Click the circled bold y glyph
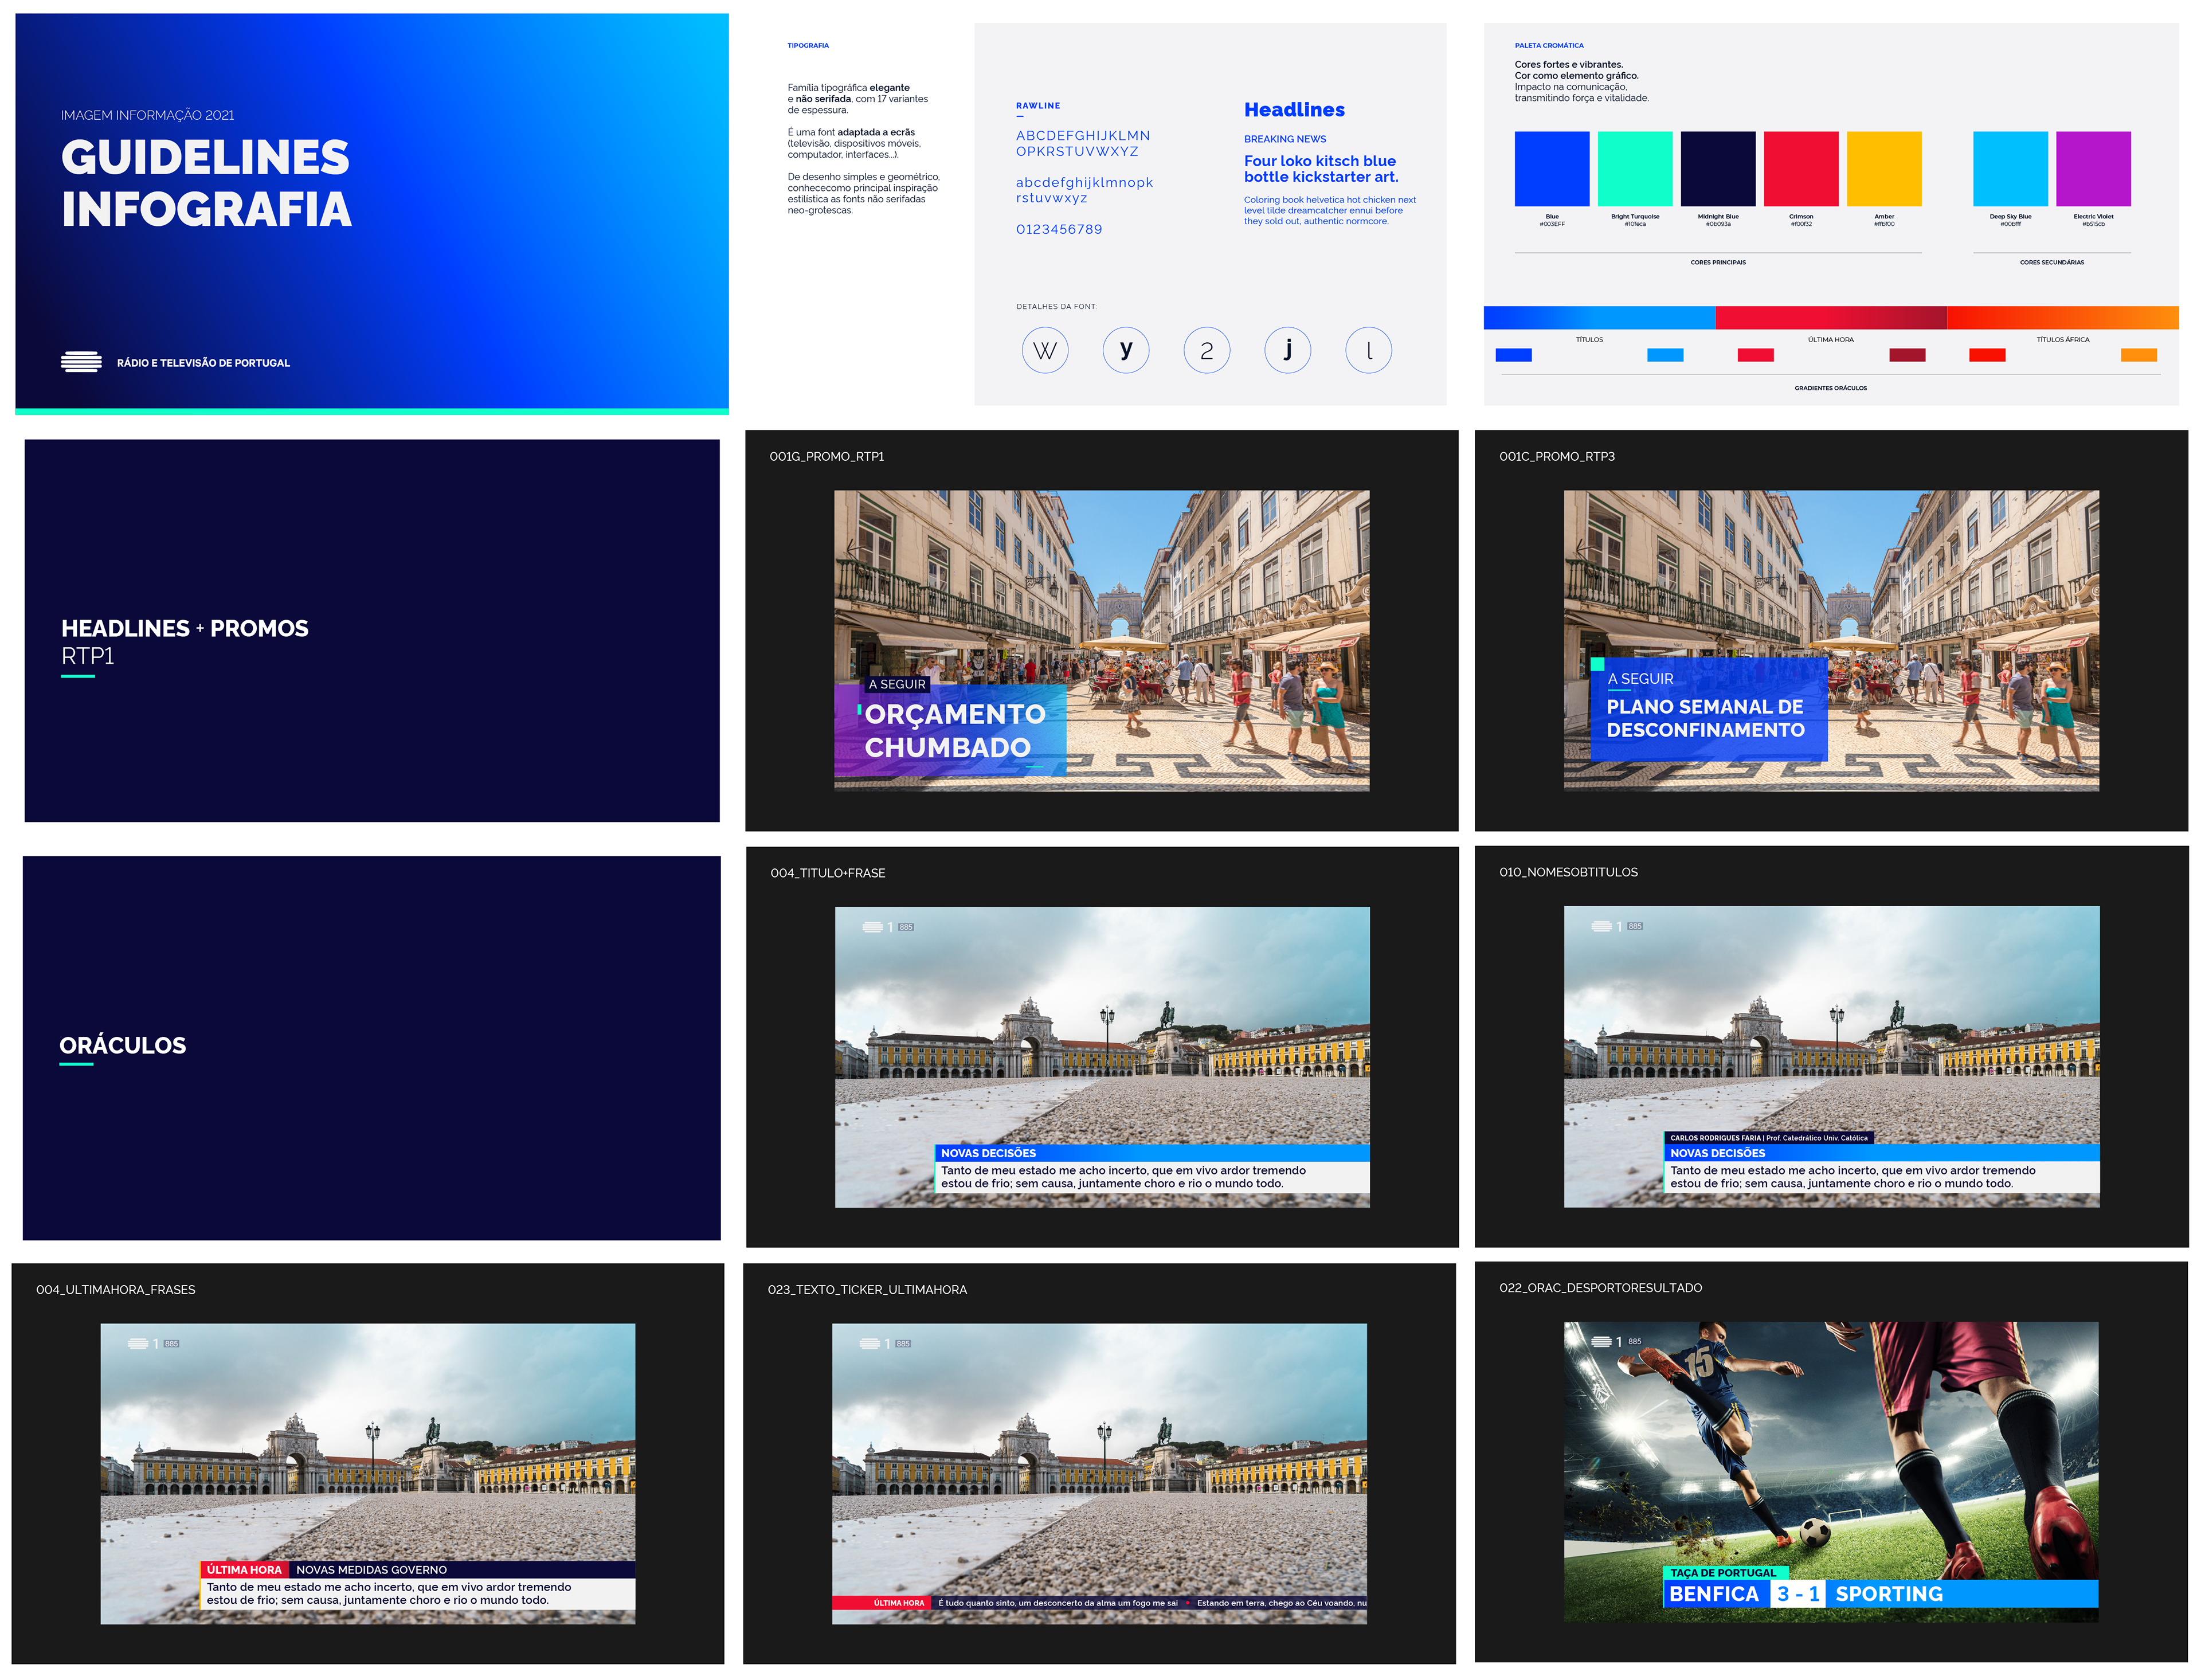The width and height of the screenshot is (2201, 1680). tap(1126, 351)
